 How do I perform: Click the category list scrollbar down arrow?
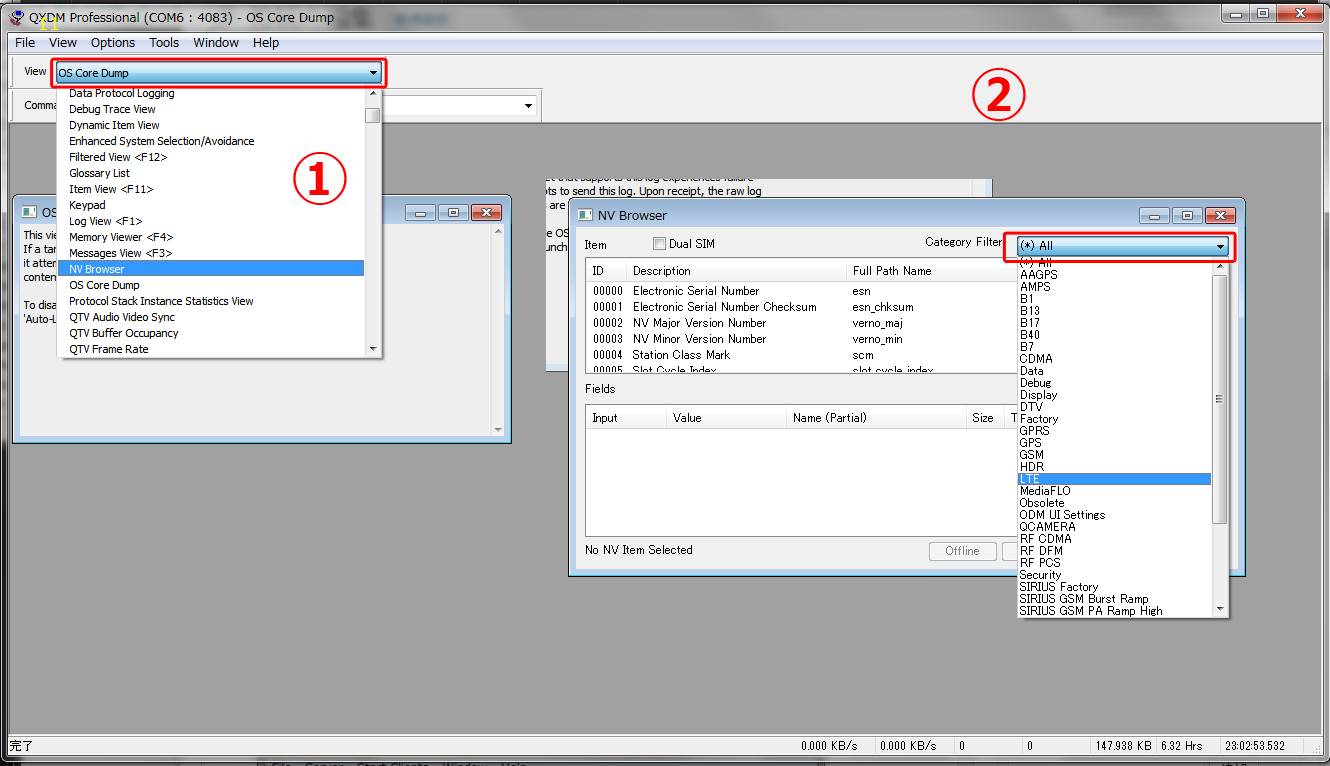pyautogui.click(x=1219, y=609)
